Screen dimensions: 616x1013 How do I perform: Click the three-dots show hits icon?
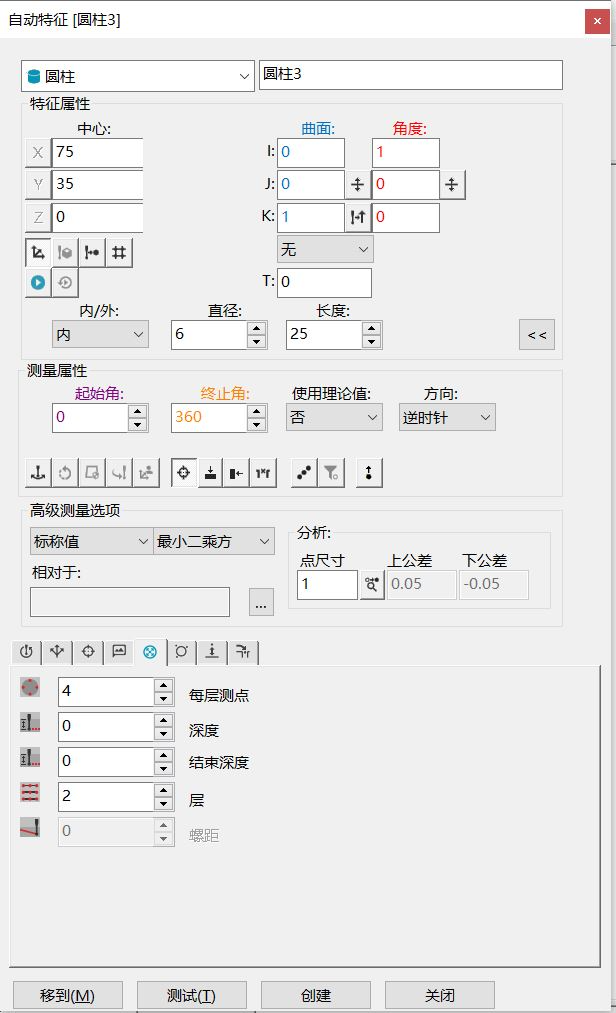tap(304, 473)
